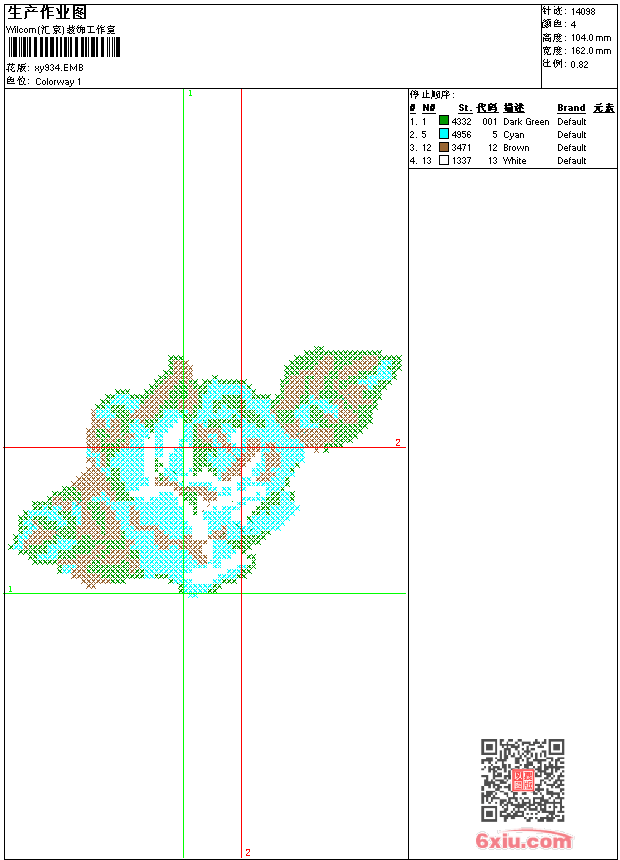Click the green marker 1 at left
This screenshot has height=860, width=620.
(x=10, y=589)
